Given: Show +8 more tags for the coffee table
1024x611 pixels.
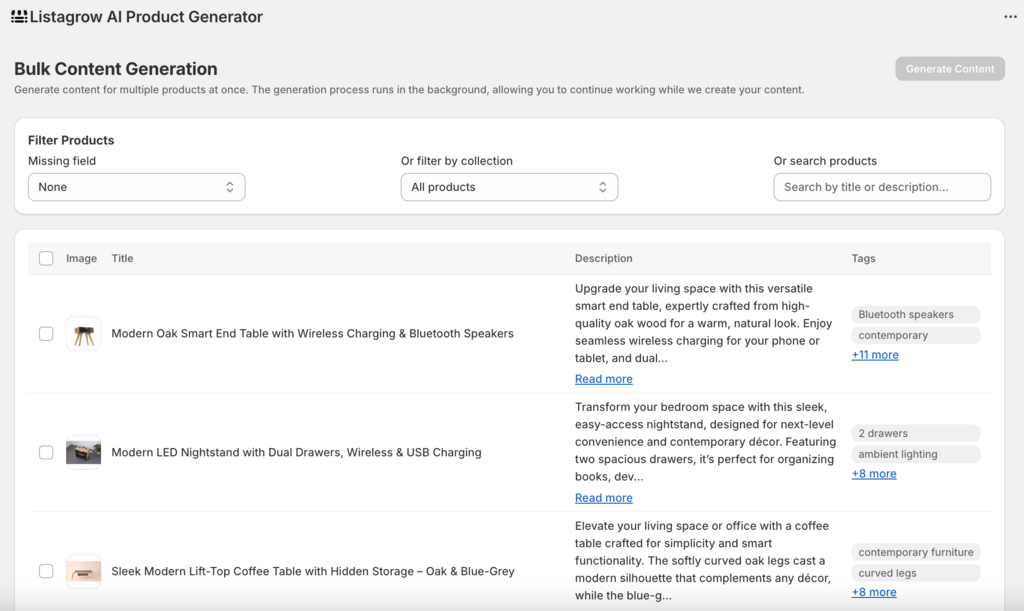Looking at the screenshot, I should tap(874, 592).
